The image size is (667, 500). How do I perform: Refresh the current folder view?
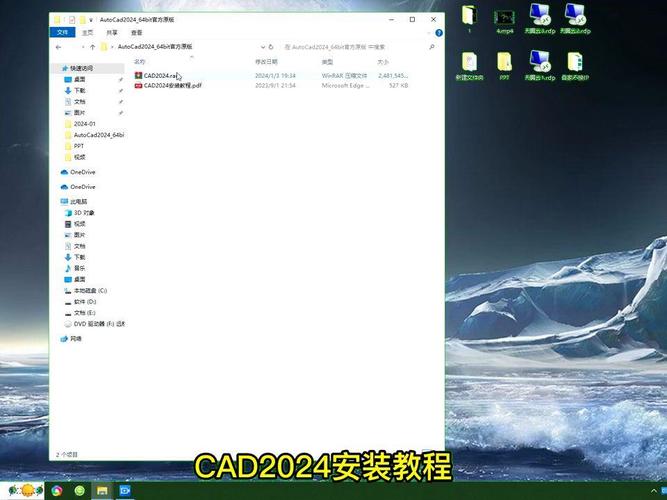[271, 47]
